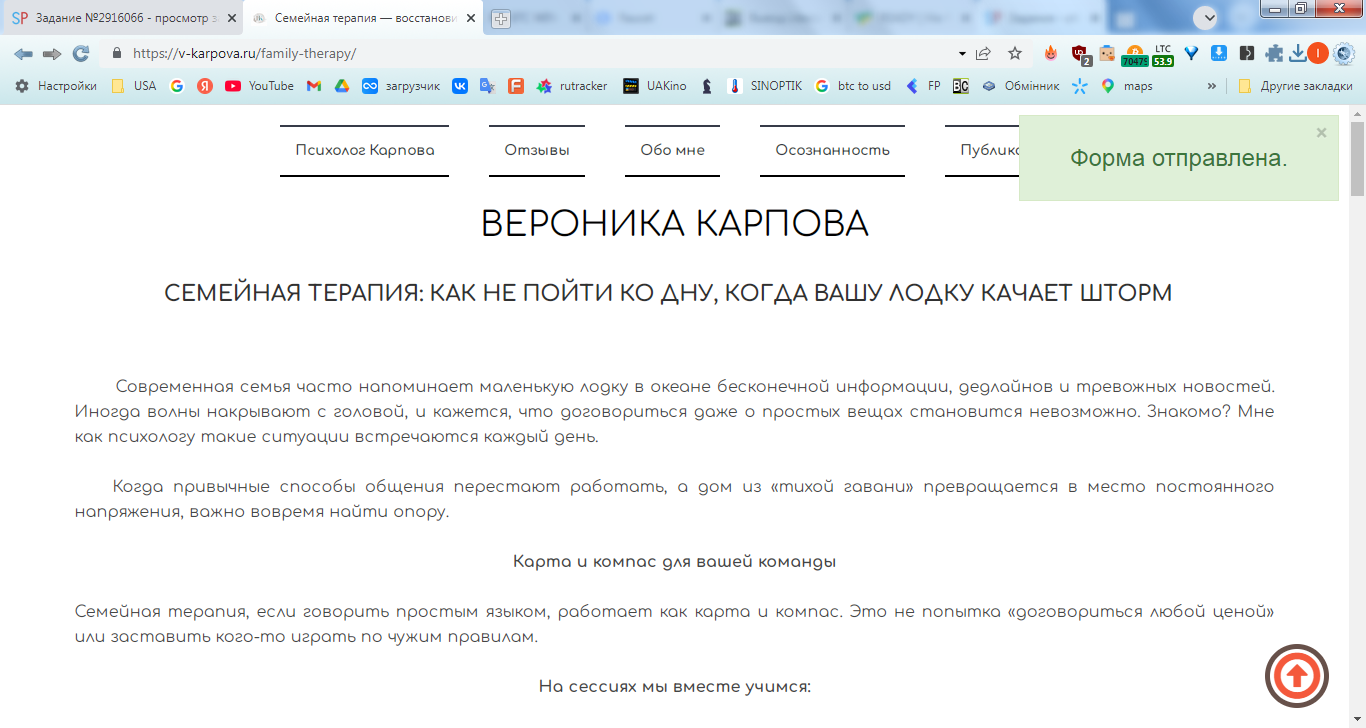Viewport: 1366px width, 728px height.
Task: Open the BC bookmark icon
Action: (960, 86)
